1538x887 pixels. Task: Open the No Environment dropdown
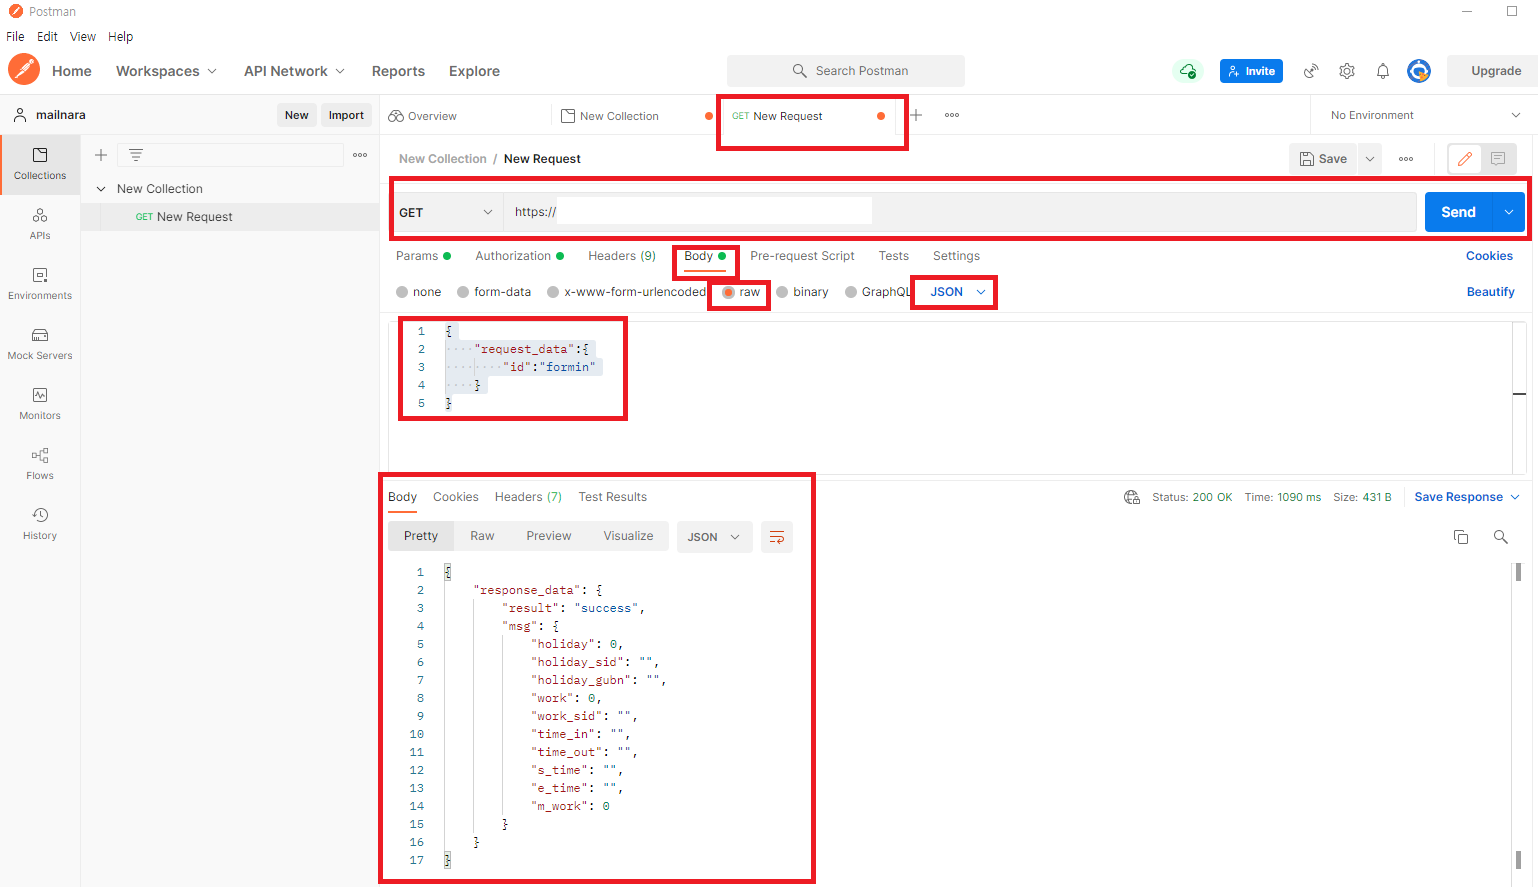tap(1424, 115)
